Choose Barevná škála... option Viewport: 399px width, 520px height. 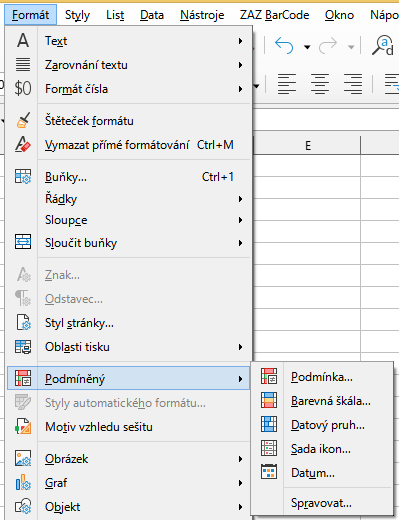tap(322, 401)
